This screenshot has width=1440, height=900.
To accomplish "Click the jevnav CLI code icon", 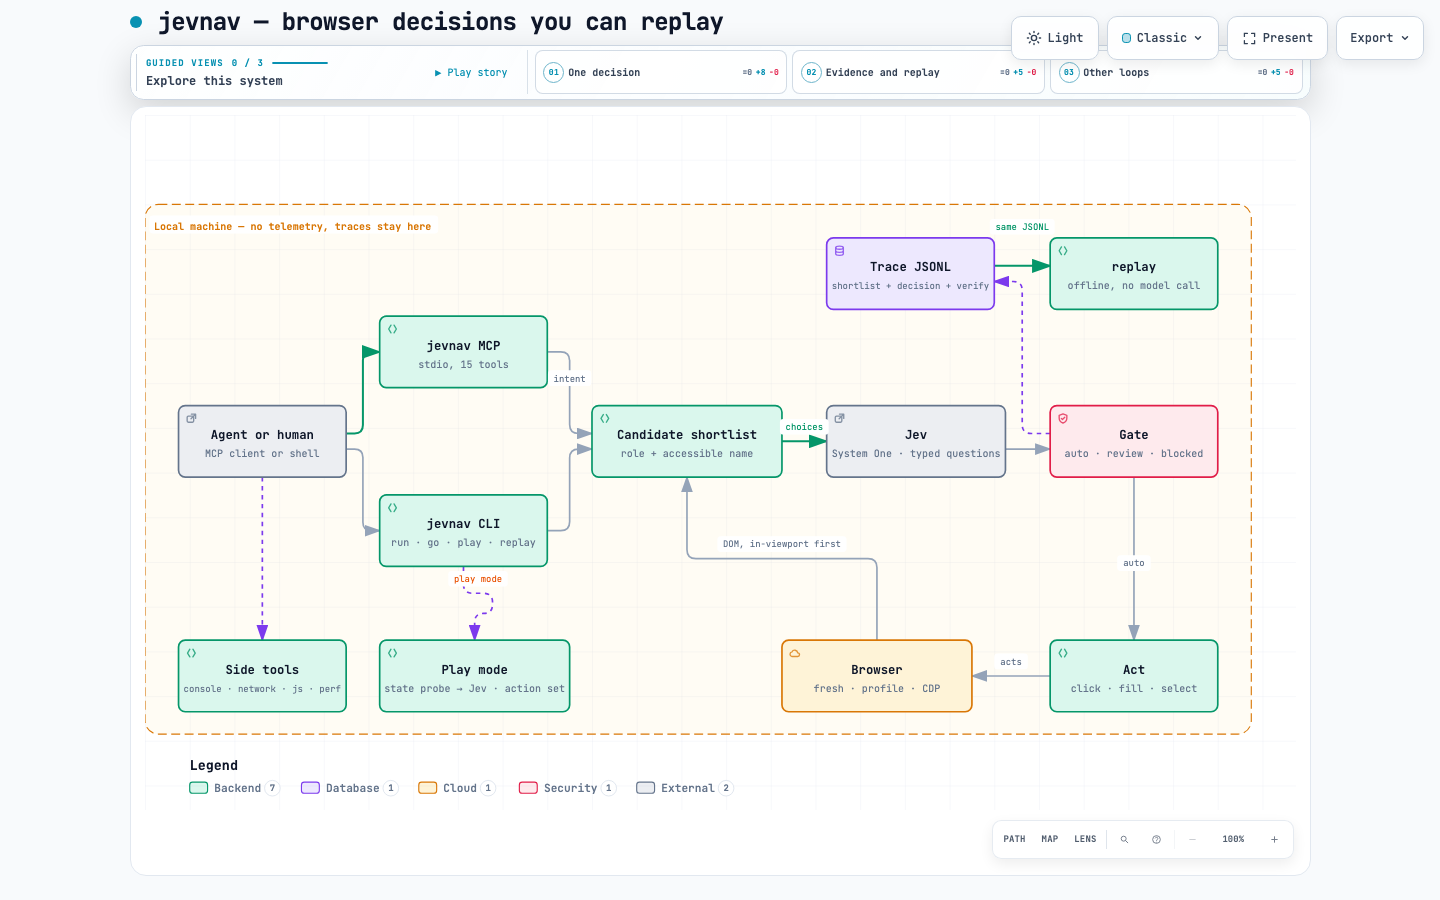I will click(393, 508).
